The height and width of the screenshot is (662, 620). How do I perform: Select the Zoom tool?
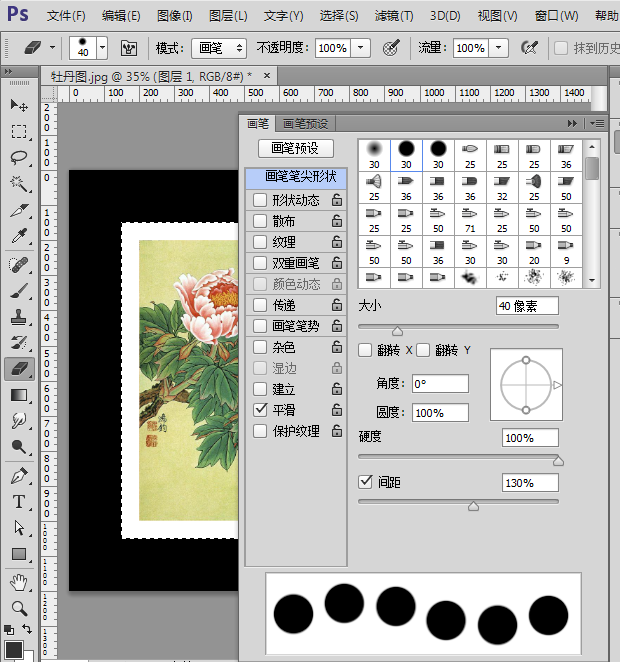[18, 607]
